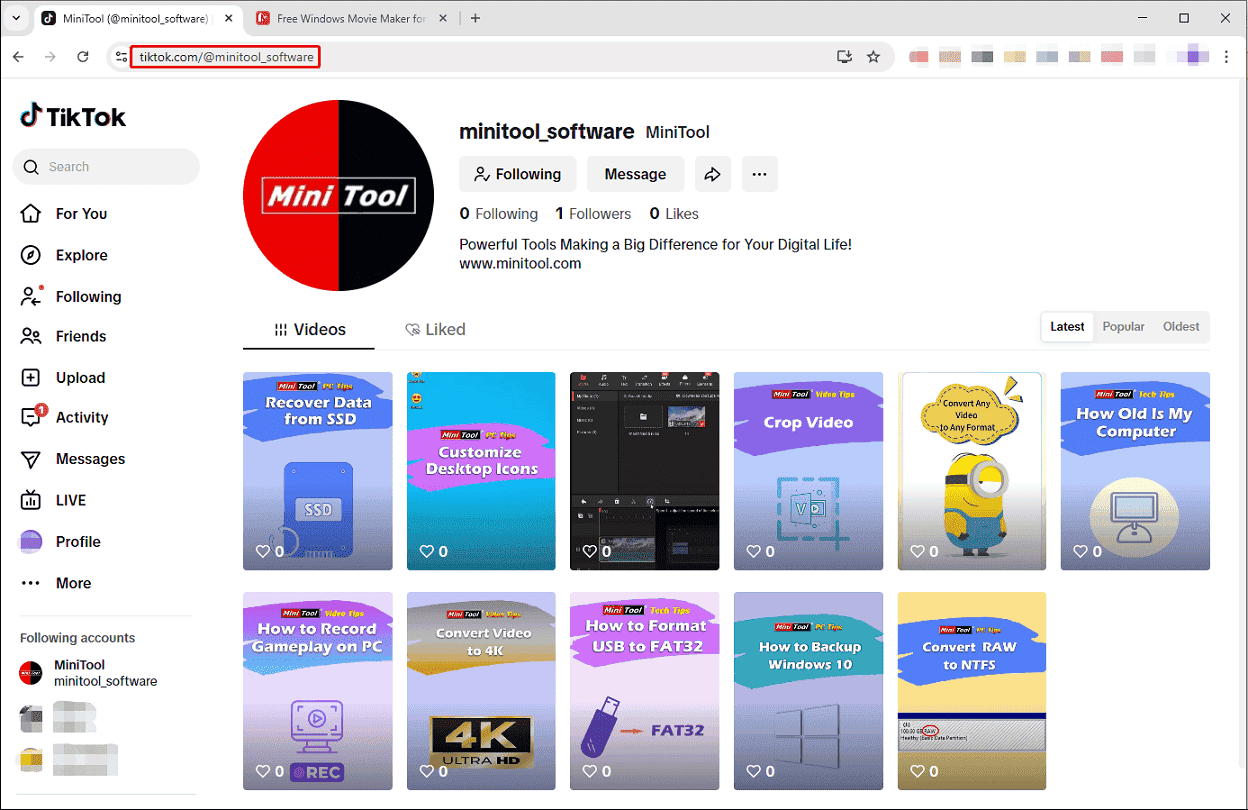Open the Format USB to FAT32 video
The width and height of the screenshot is (1248, 810).
(644, 691)
